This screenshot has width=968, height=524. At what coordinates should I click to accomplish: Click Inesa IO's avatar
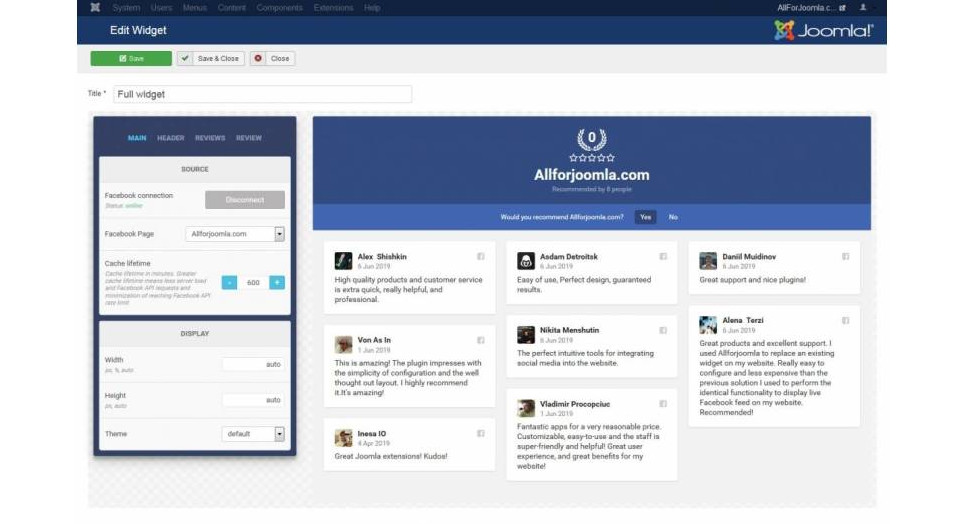[x=343, y=438]
